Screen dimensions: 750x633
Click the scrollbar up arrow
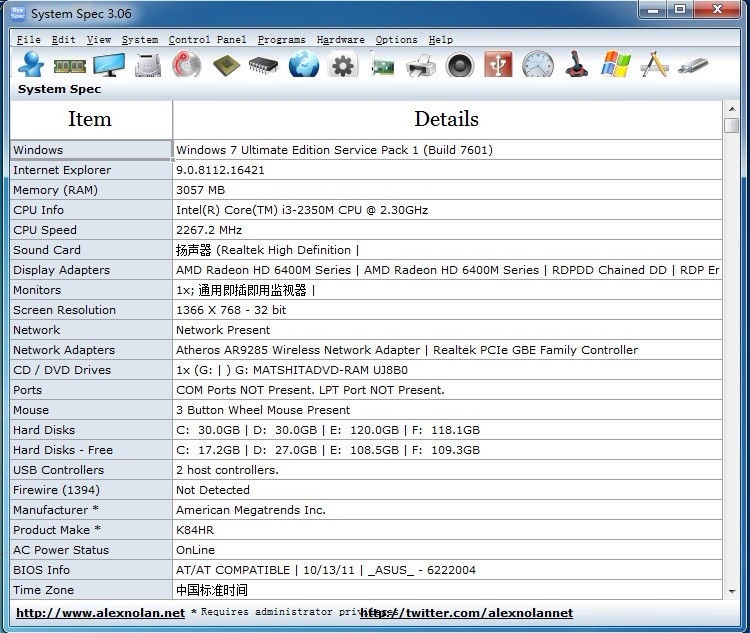click(x=731, y=108)
